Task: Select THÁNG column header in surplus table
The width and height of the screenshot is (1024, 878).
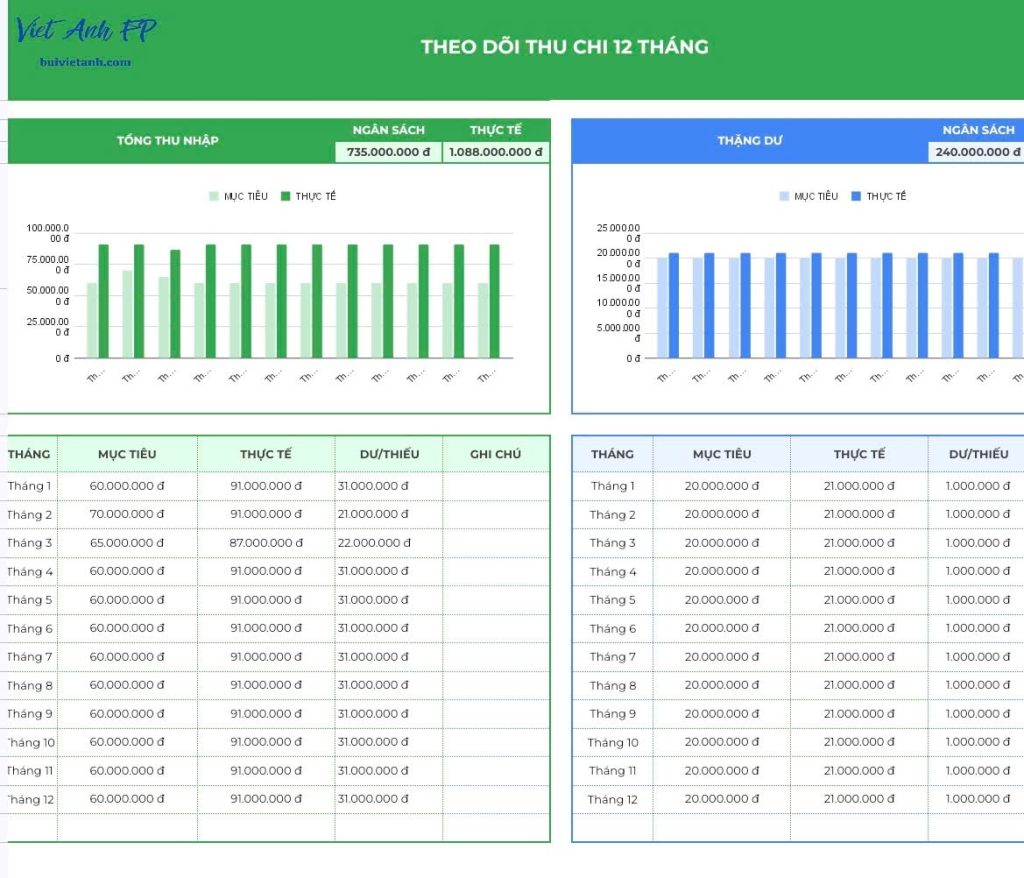Action: coord(613,454)
